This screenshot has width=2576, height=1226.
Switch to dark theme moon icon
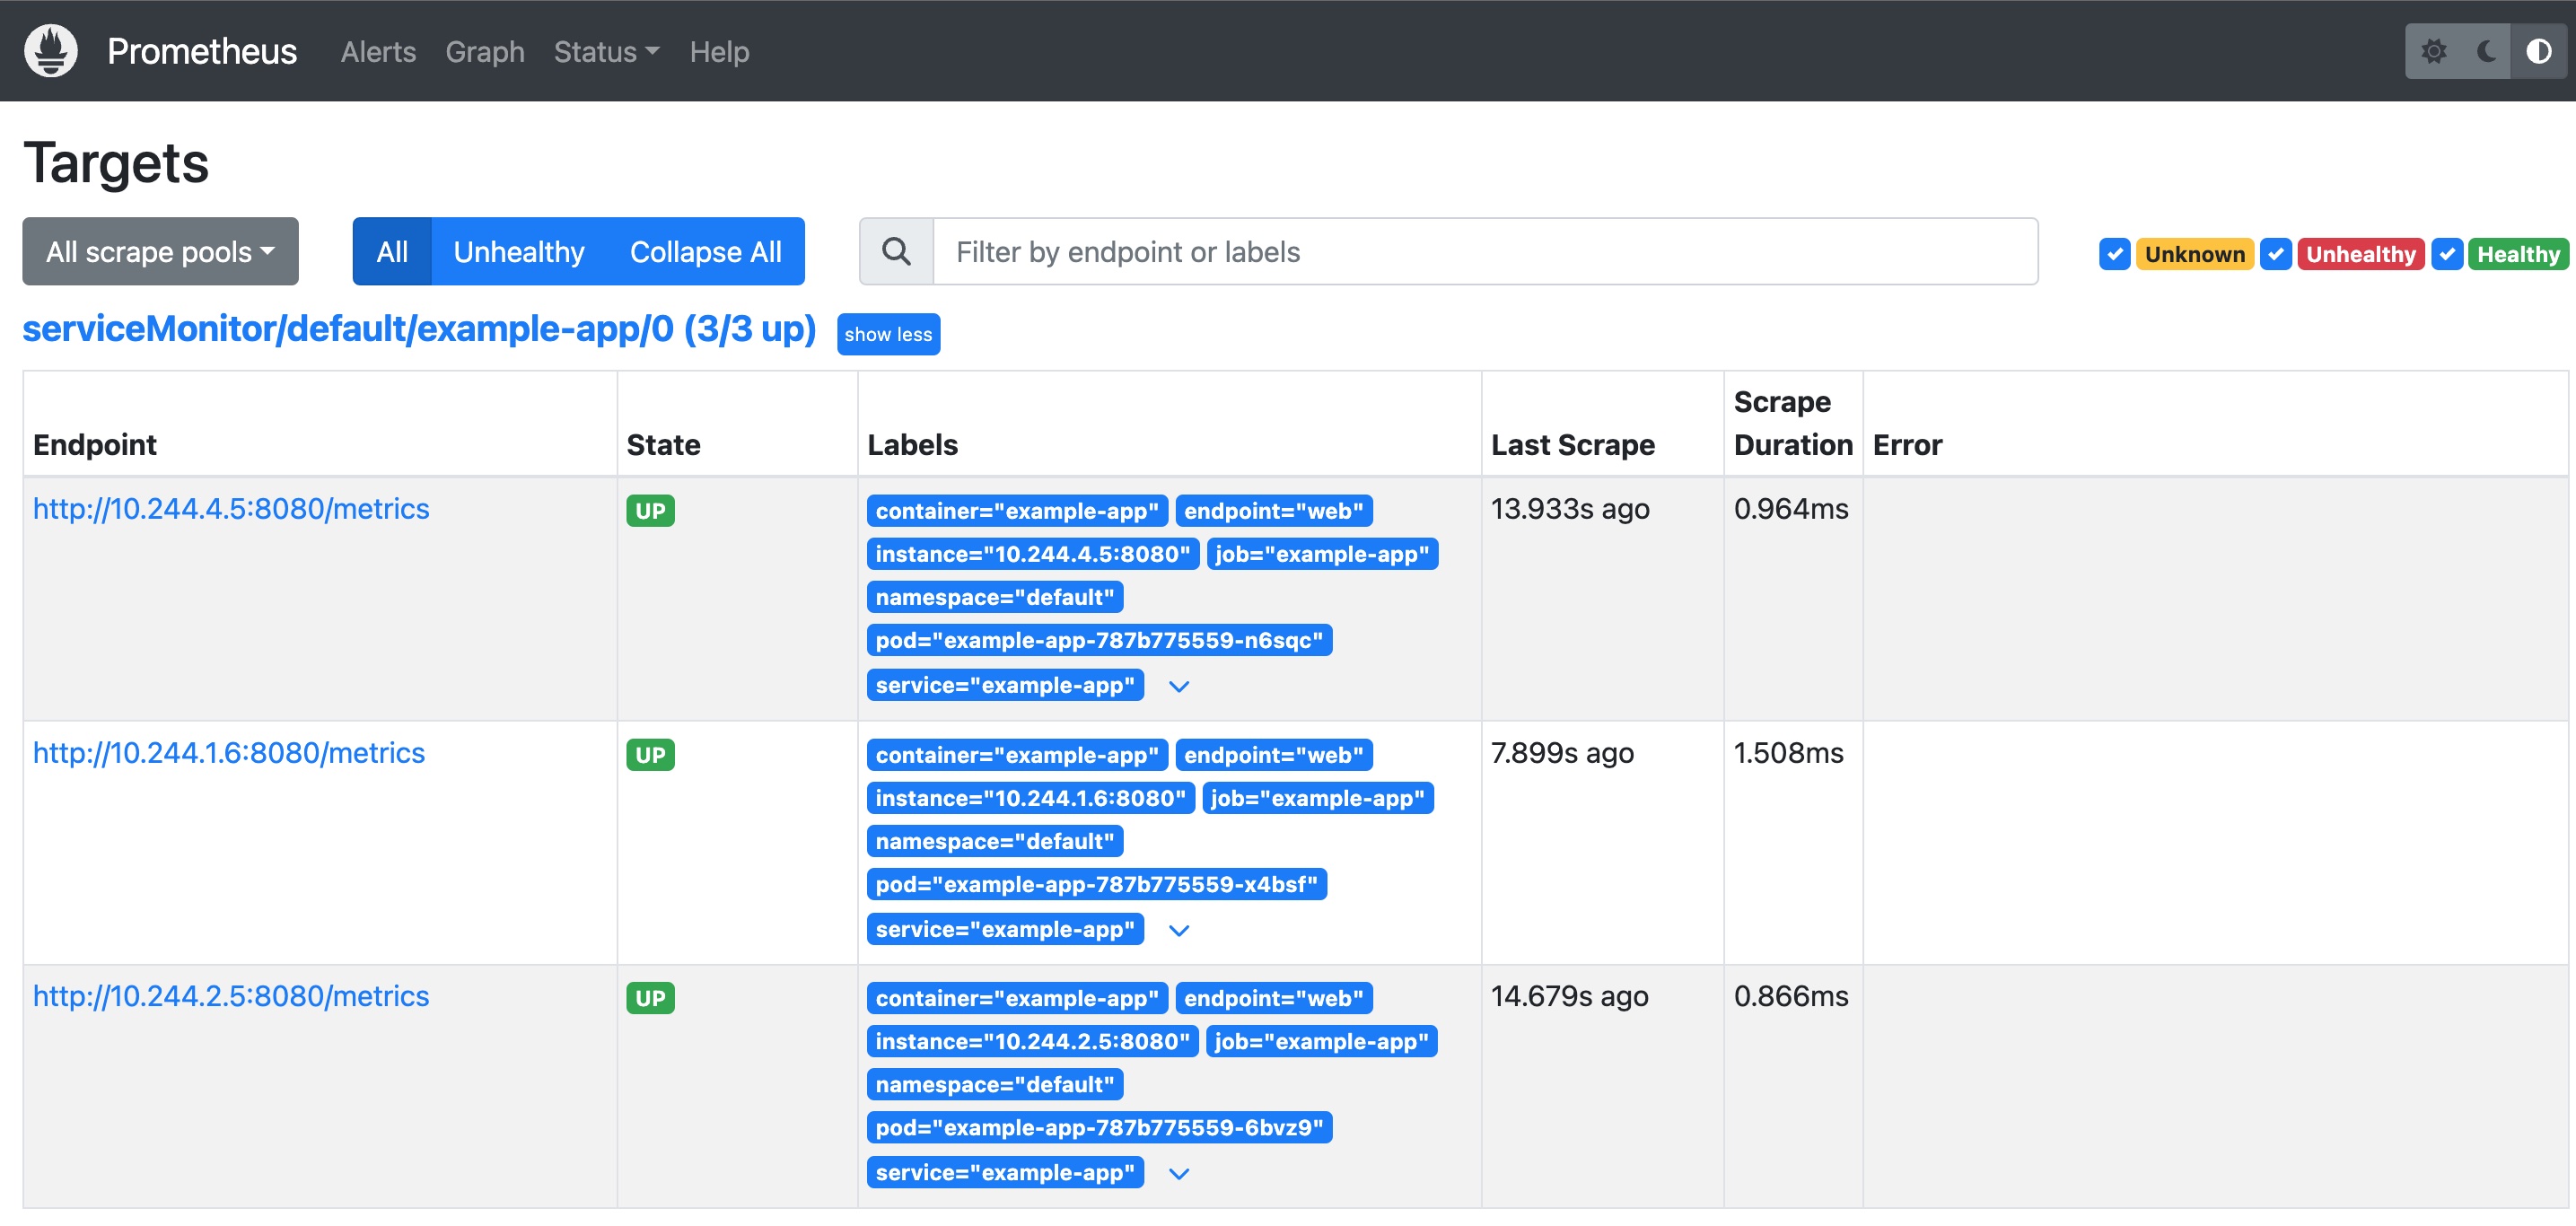click(x=2486, y=51)
